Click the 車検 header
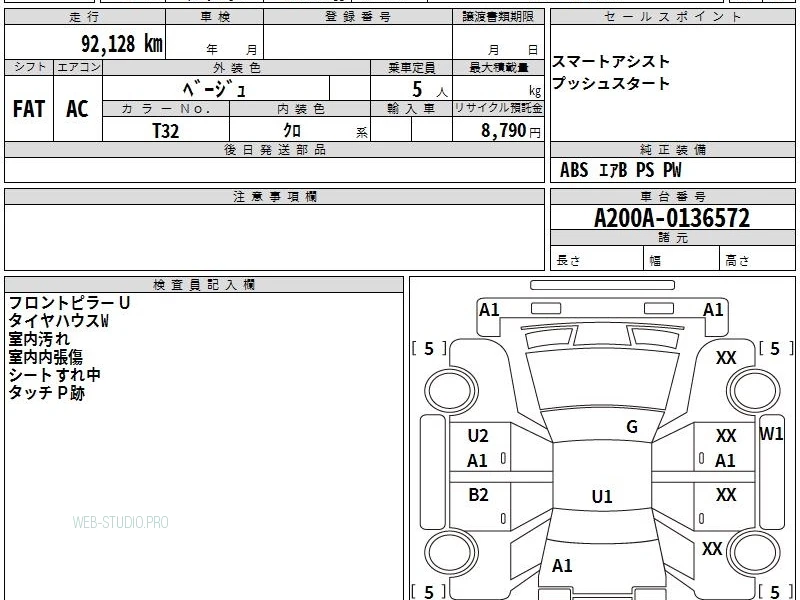The height and width of the screenshot is (600, 800). coord(215,17)
